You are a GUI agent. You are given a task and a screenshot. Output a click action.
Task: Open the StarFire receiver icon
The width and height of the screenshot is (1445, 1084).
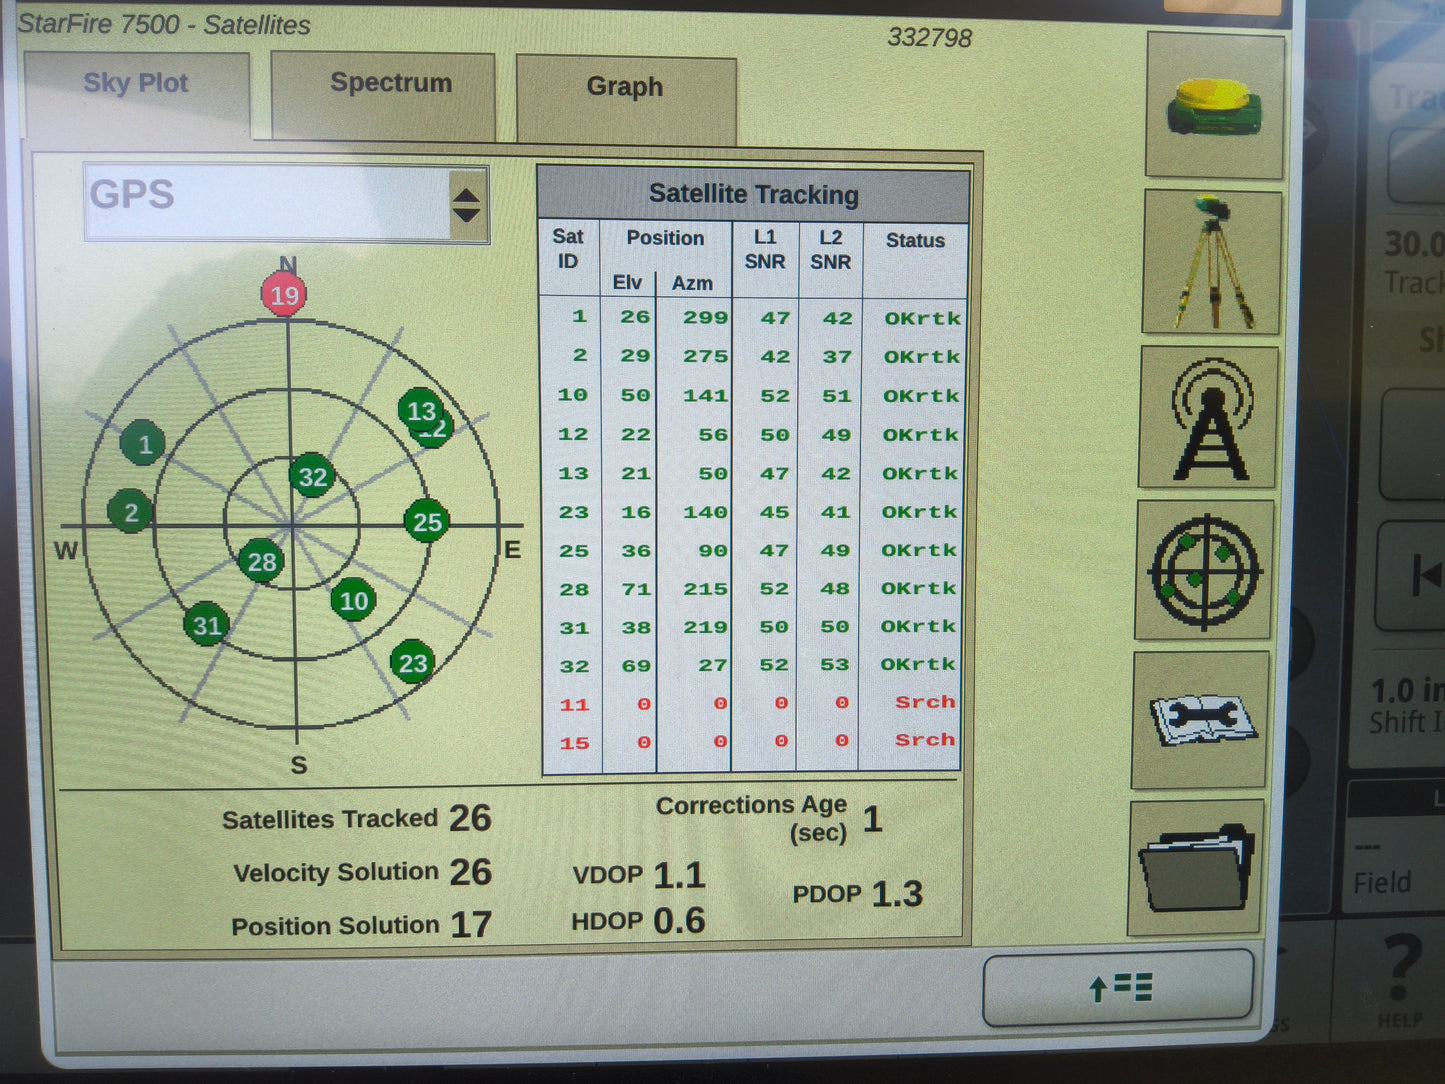1215,106
